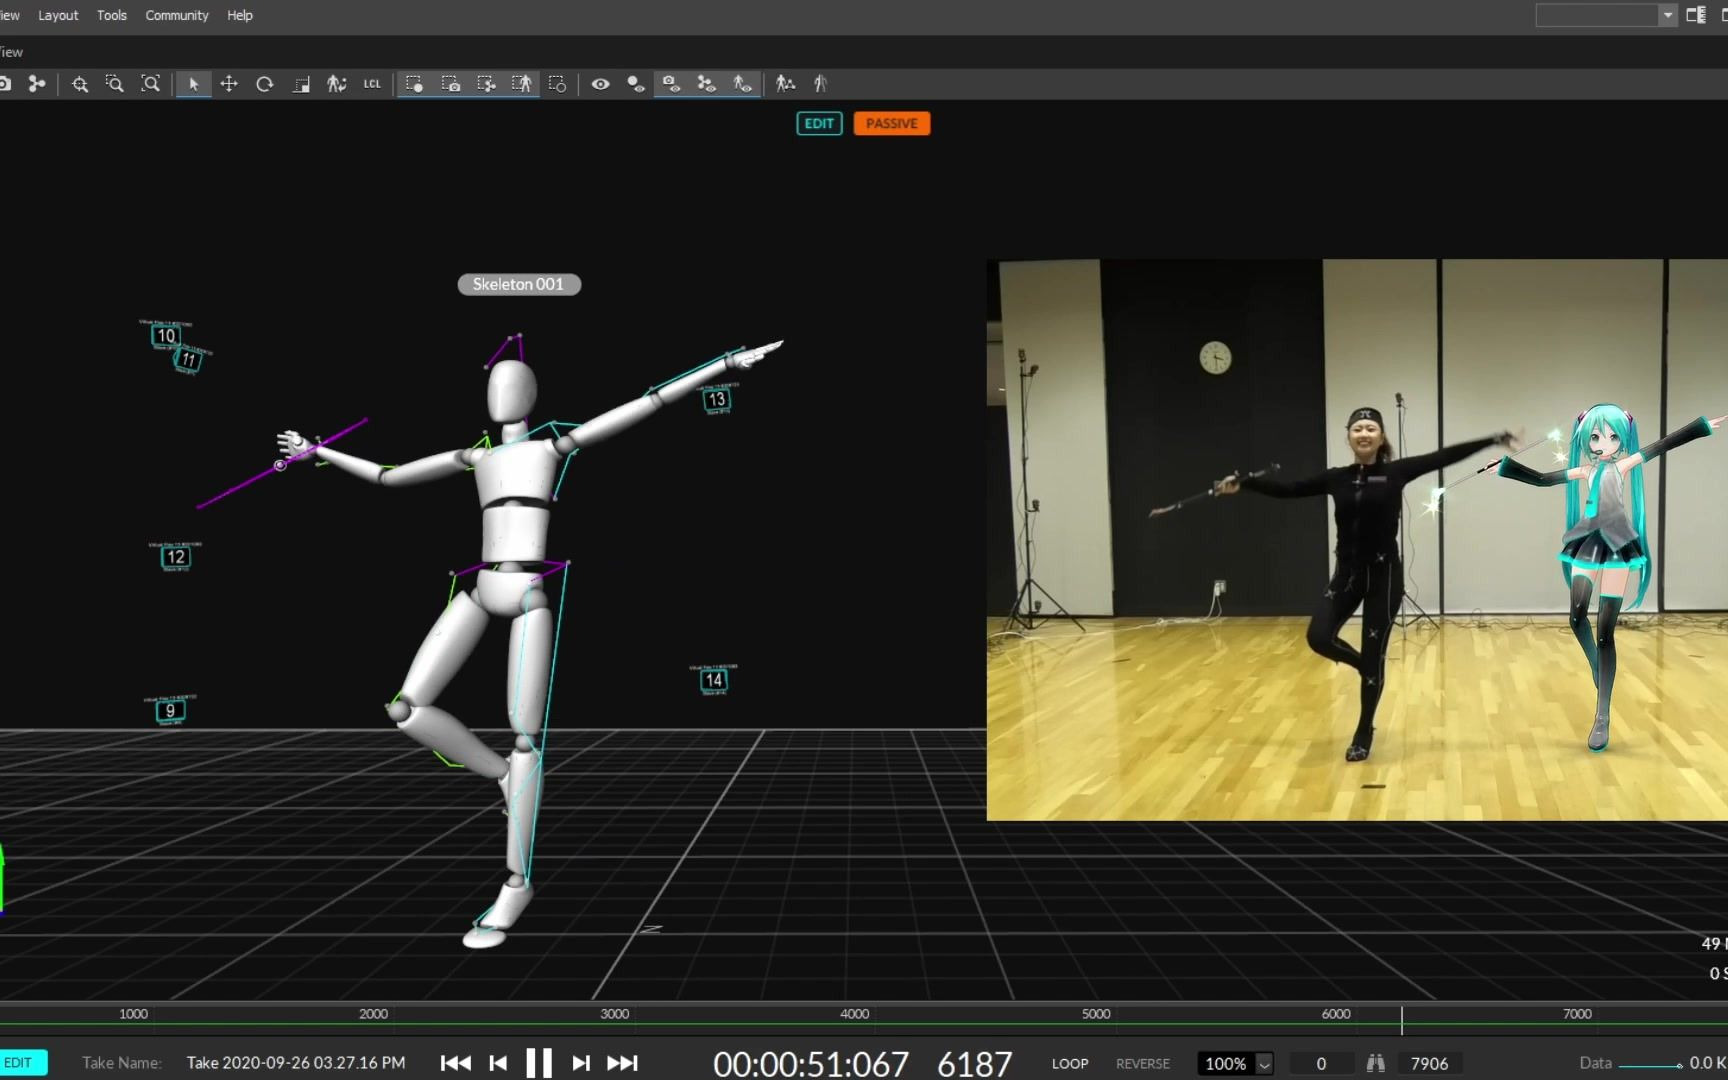Image resolution: width=1728 pixels, height=1080 pixels.
Task: Click the end frame field showing 7906
Action: tap(1430, 1063)
